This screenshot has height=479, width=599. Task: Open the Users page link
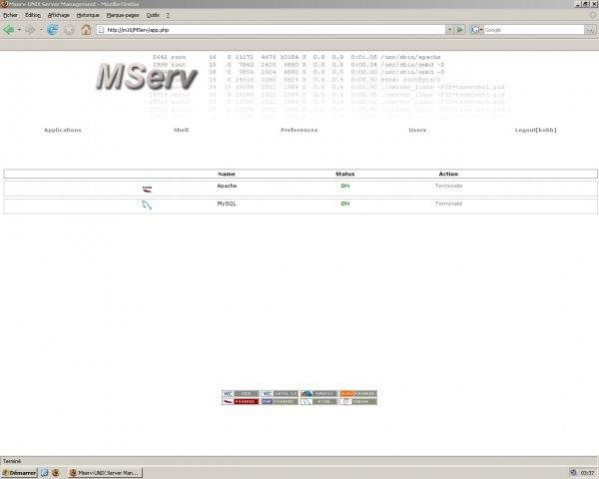coord(417,130)
